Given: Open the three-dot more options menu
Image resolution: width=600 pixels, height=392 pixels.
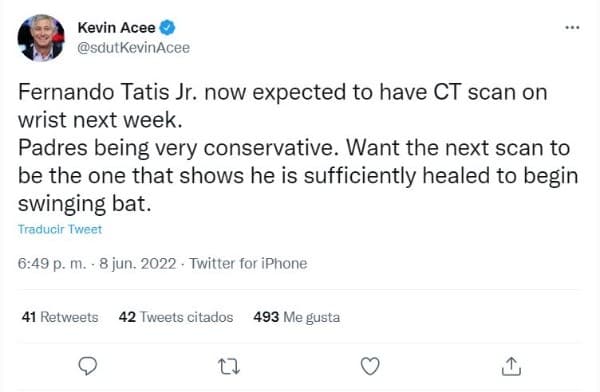Looking at the screenshot, I should click(572, 28).
